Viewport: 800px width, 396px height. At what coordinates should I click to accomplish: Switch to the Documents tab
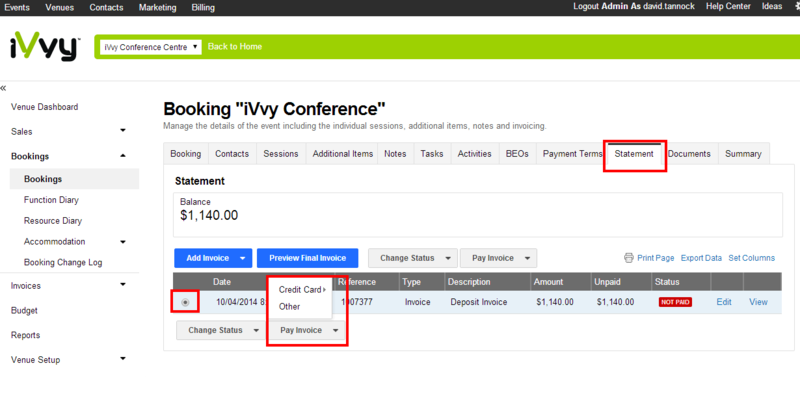[x=689, y=154]
